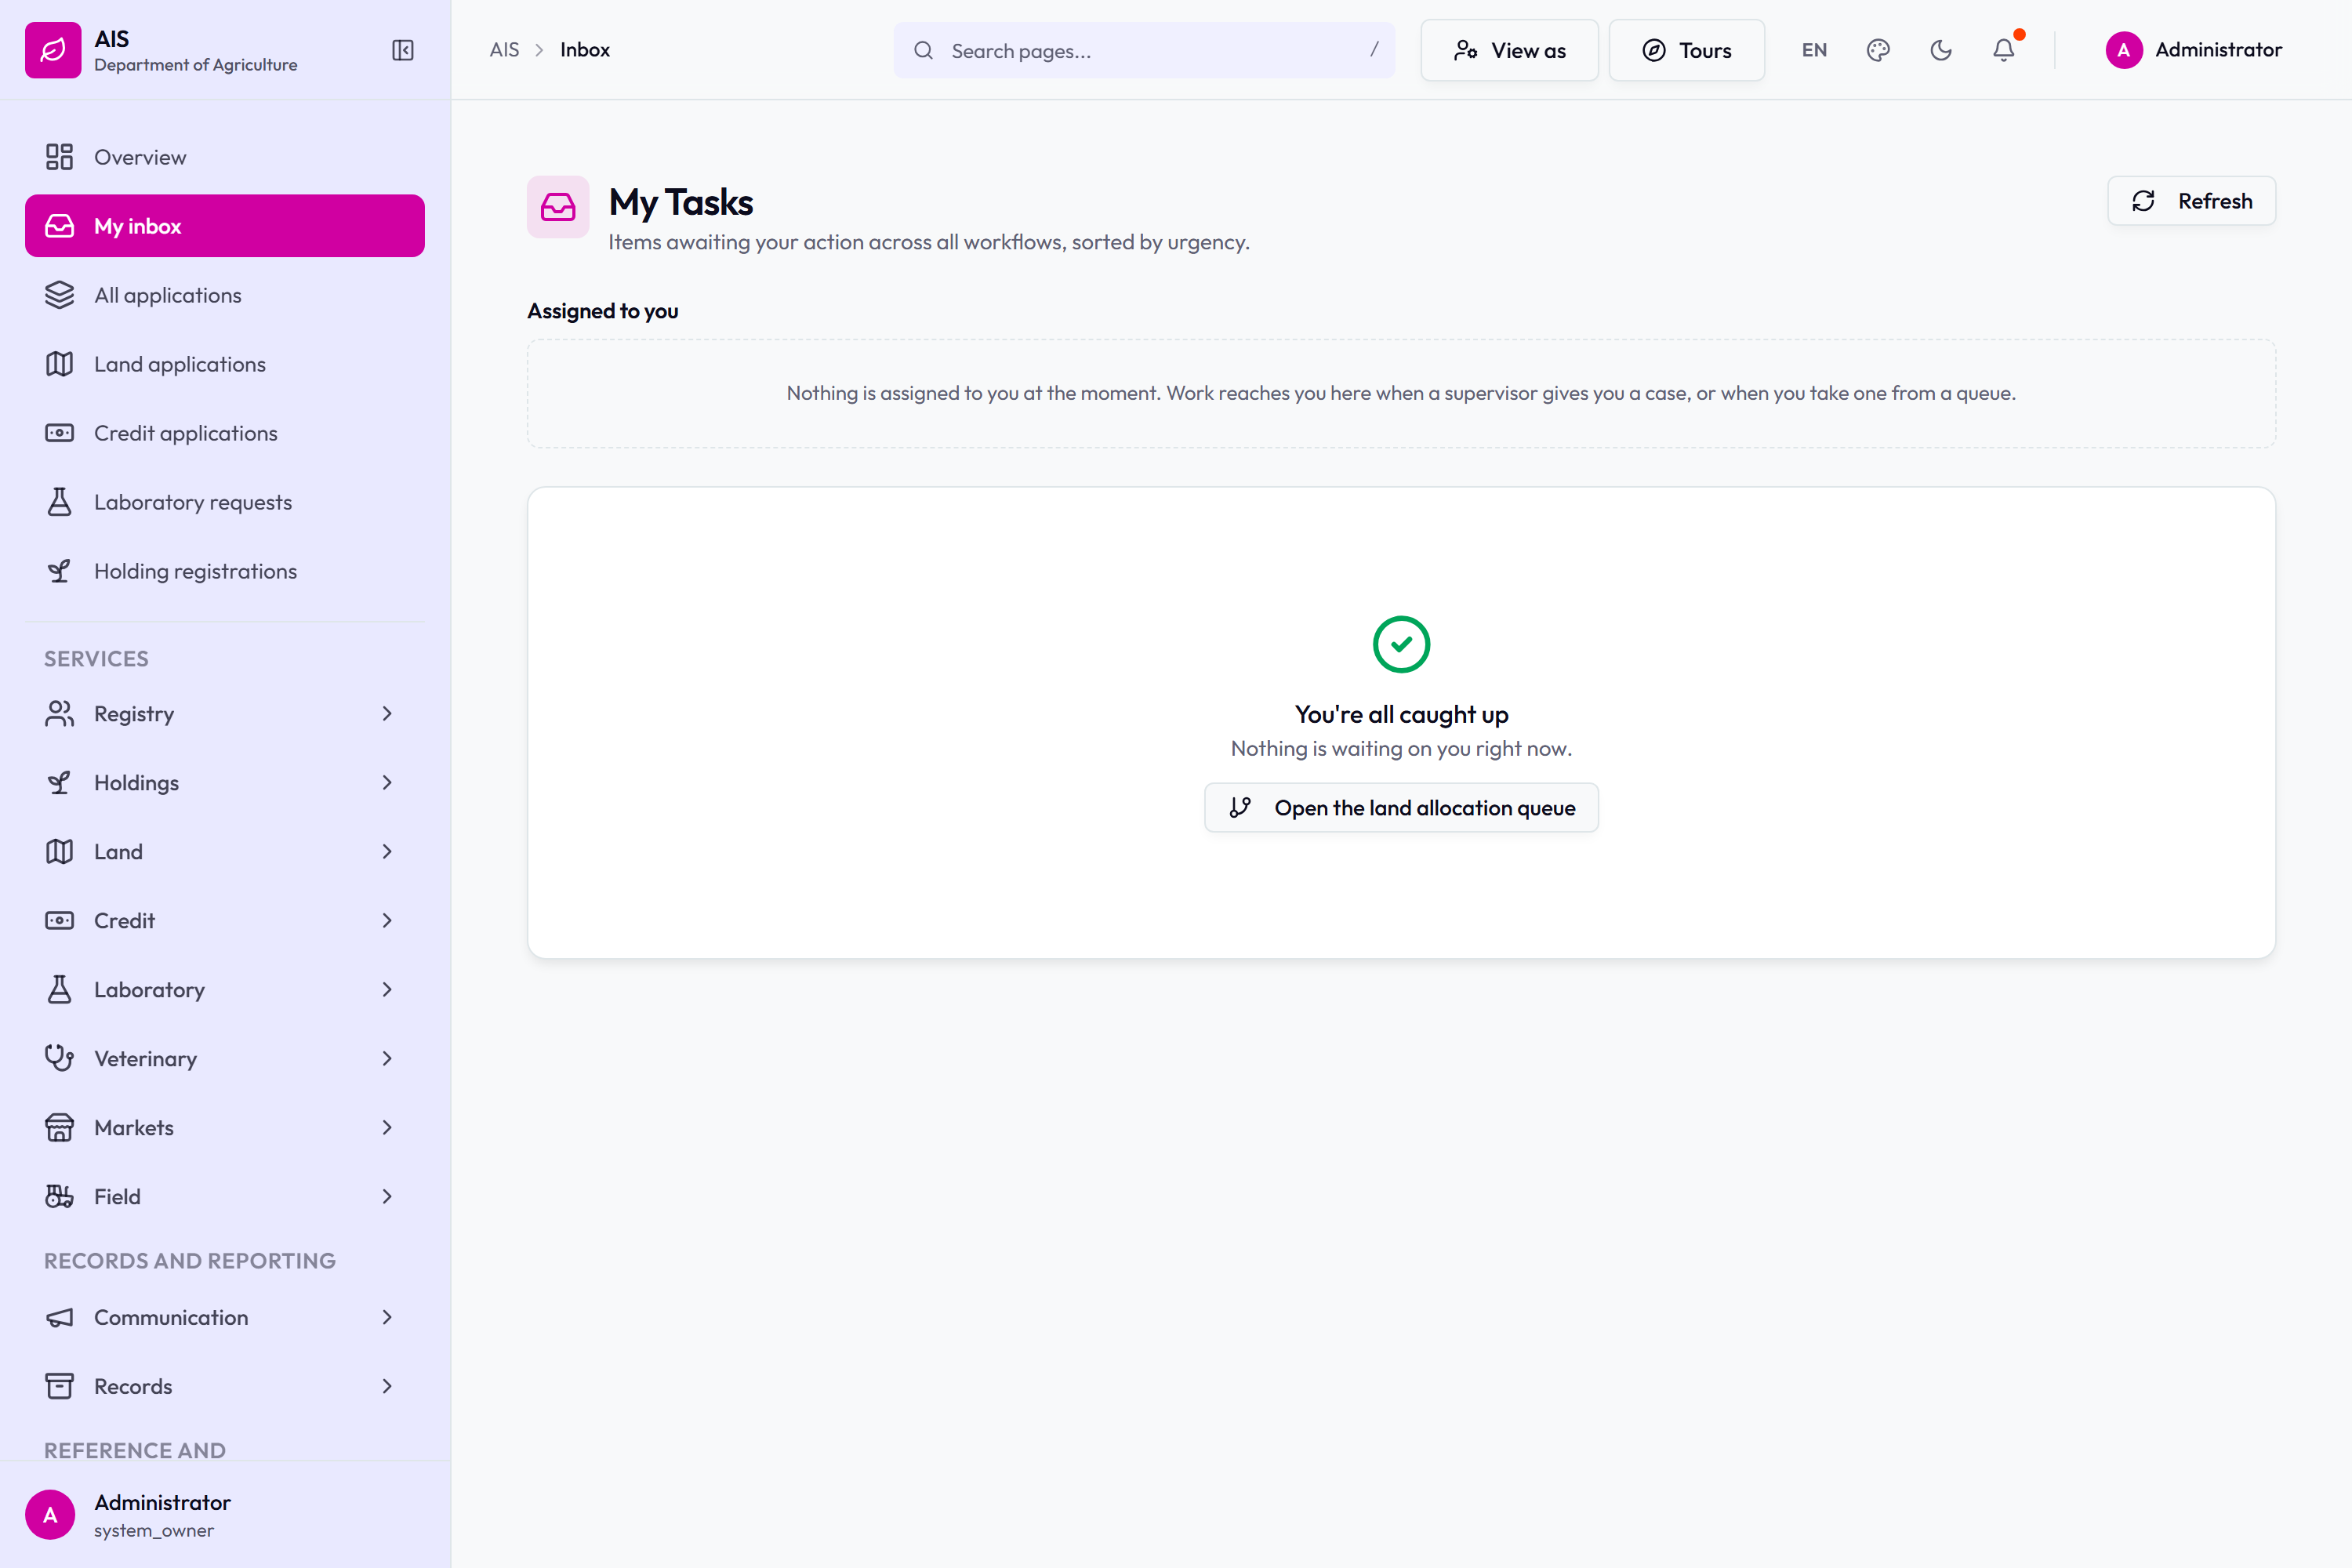Click the Overview dashboard icon

tap(59, 157)
